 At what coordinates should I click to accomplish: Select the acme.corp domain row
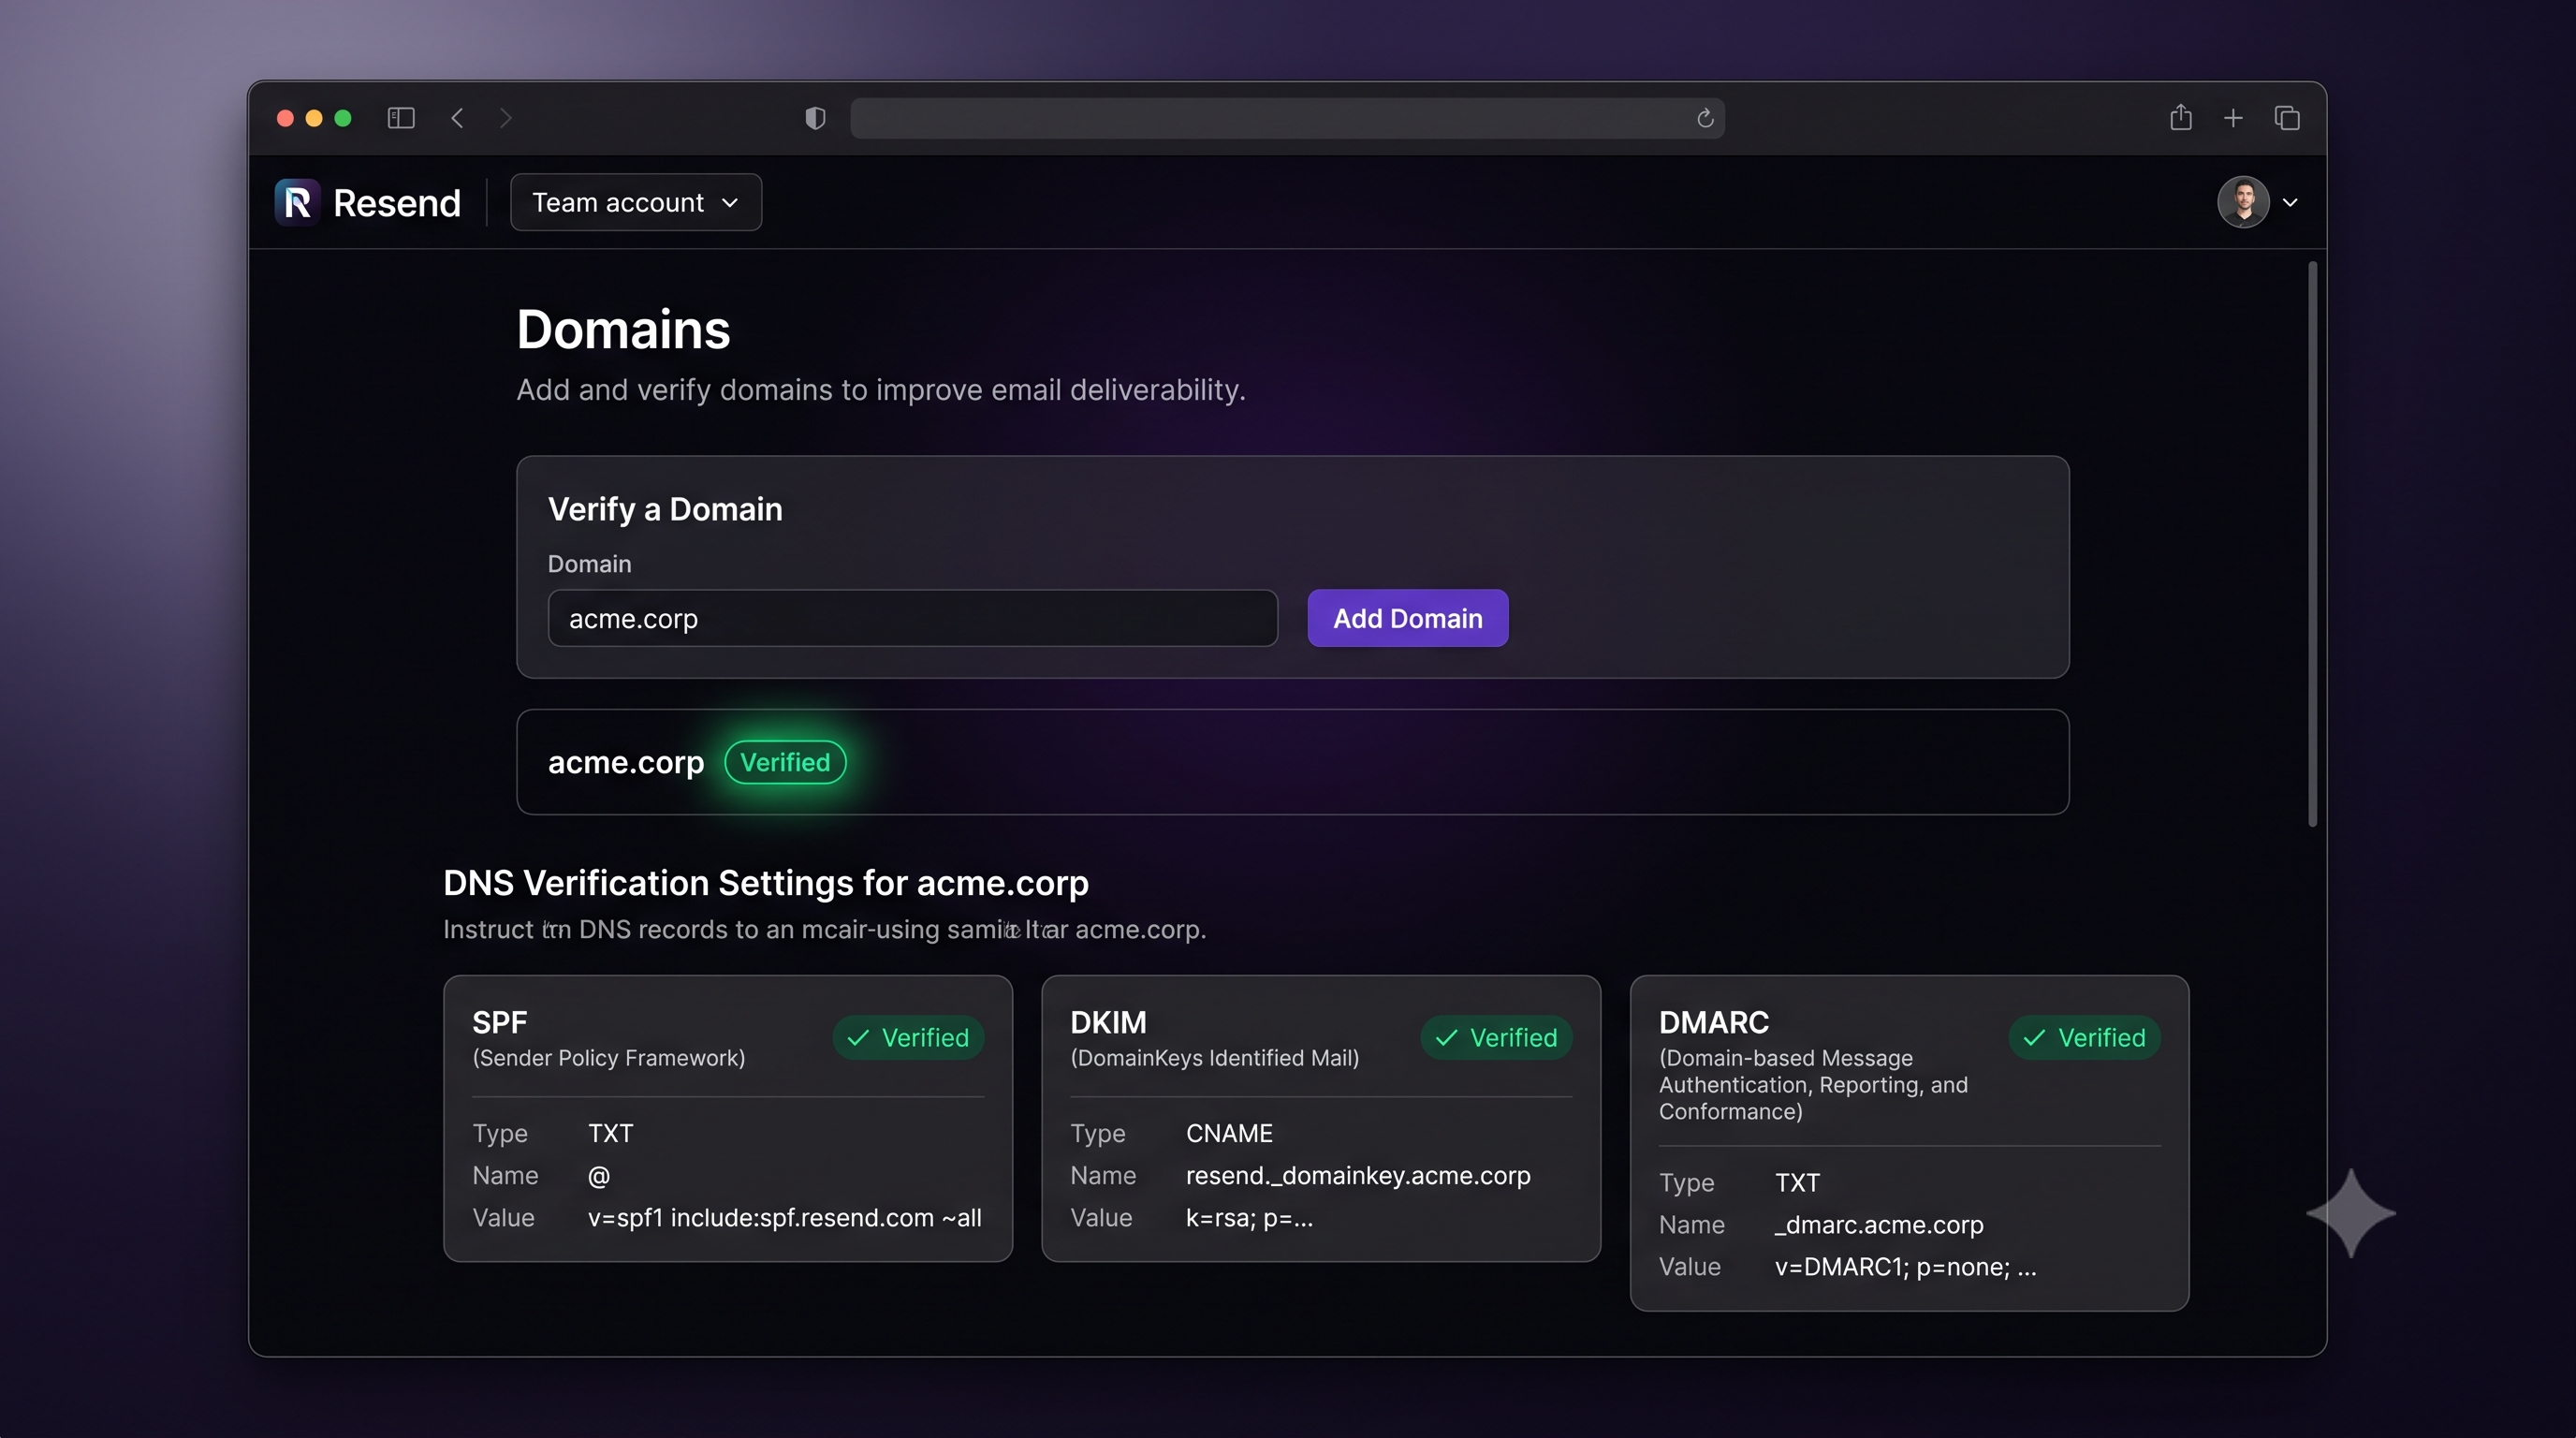click(x=1292, y=762)
